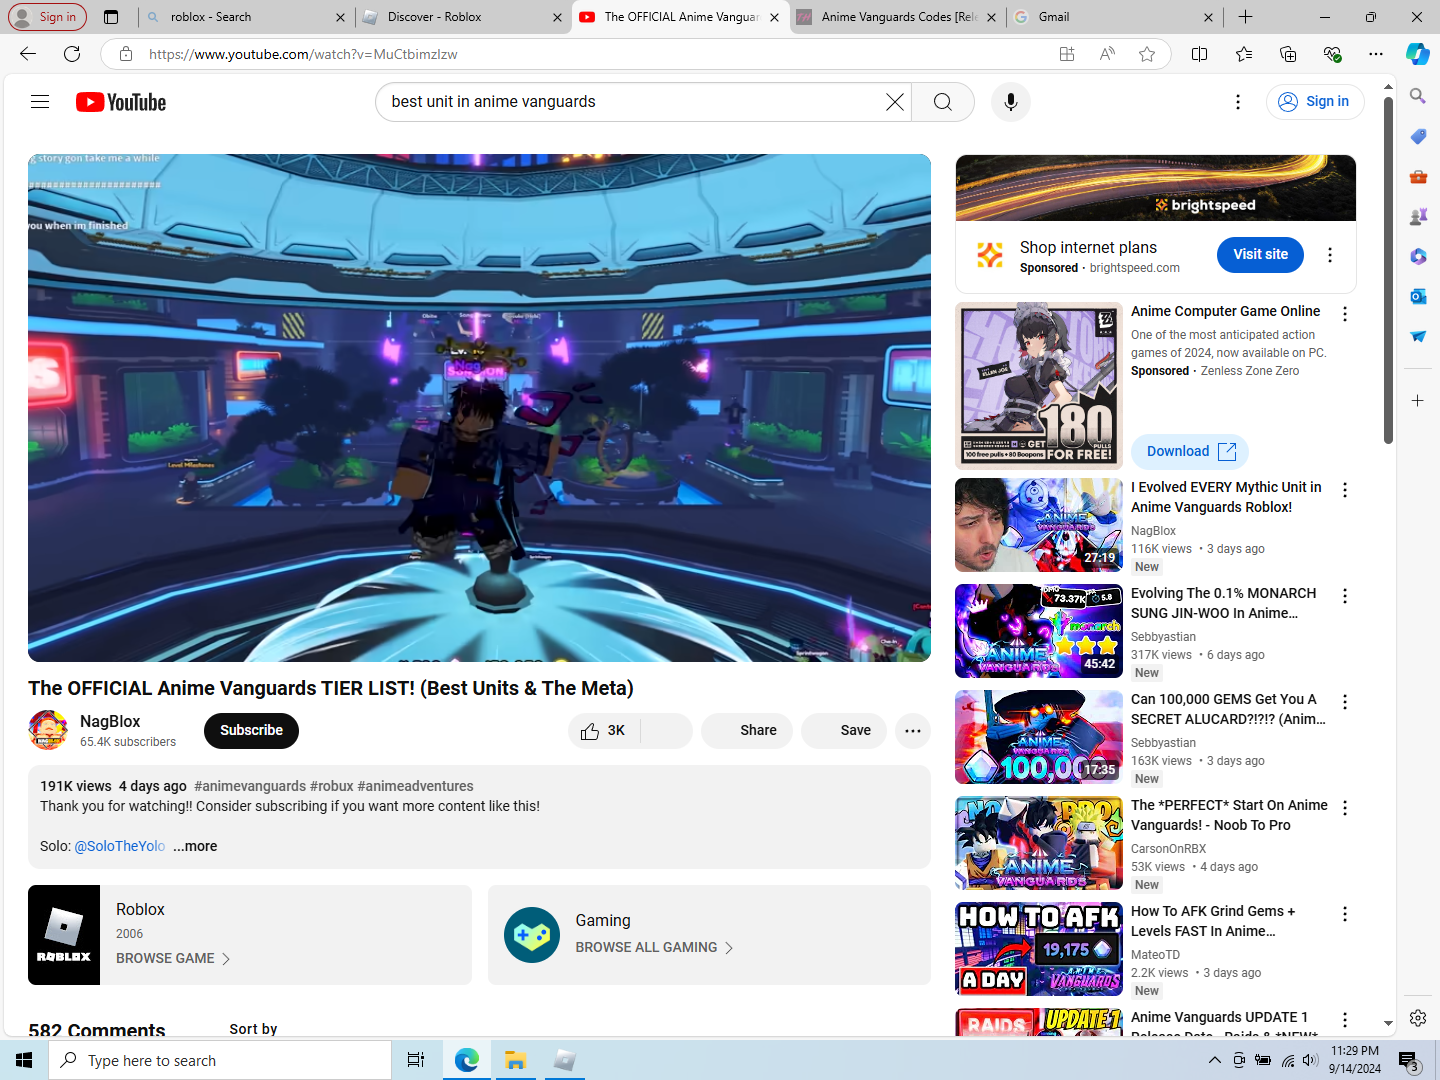Click the YouTube search magnifier button
This screenshot has height=1080, width=1440.
[943, 102]
